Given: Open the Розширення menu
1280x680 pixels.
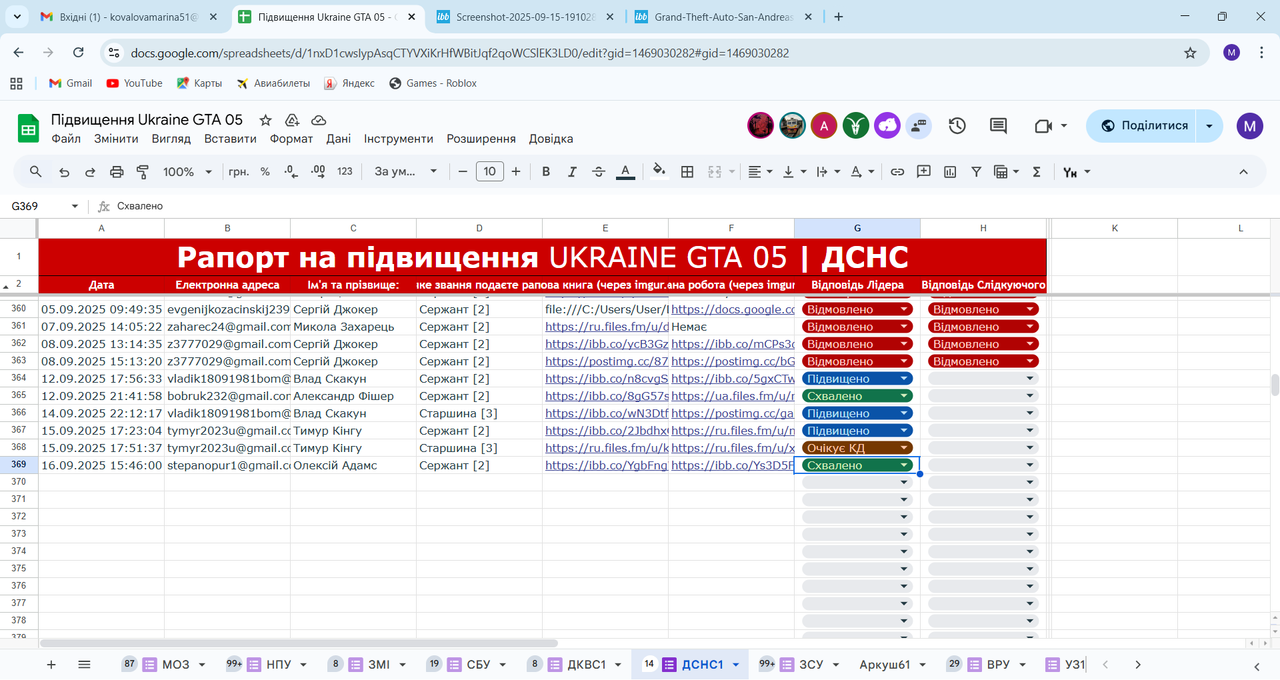Looking at the screenshot, I should click(x=481, y=139).
